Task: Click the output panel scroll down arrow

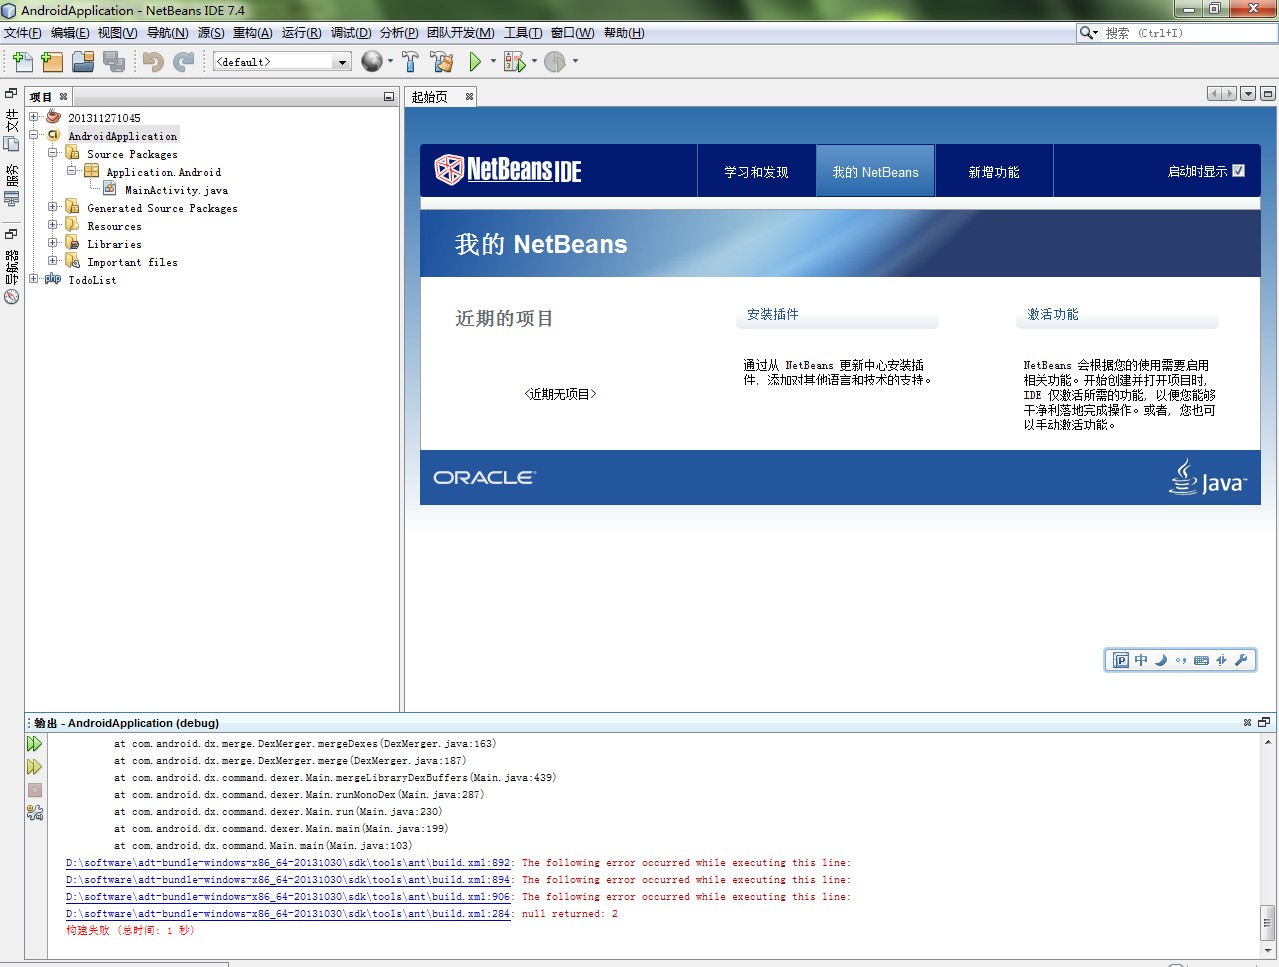Action: [x=1267, y=950]
